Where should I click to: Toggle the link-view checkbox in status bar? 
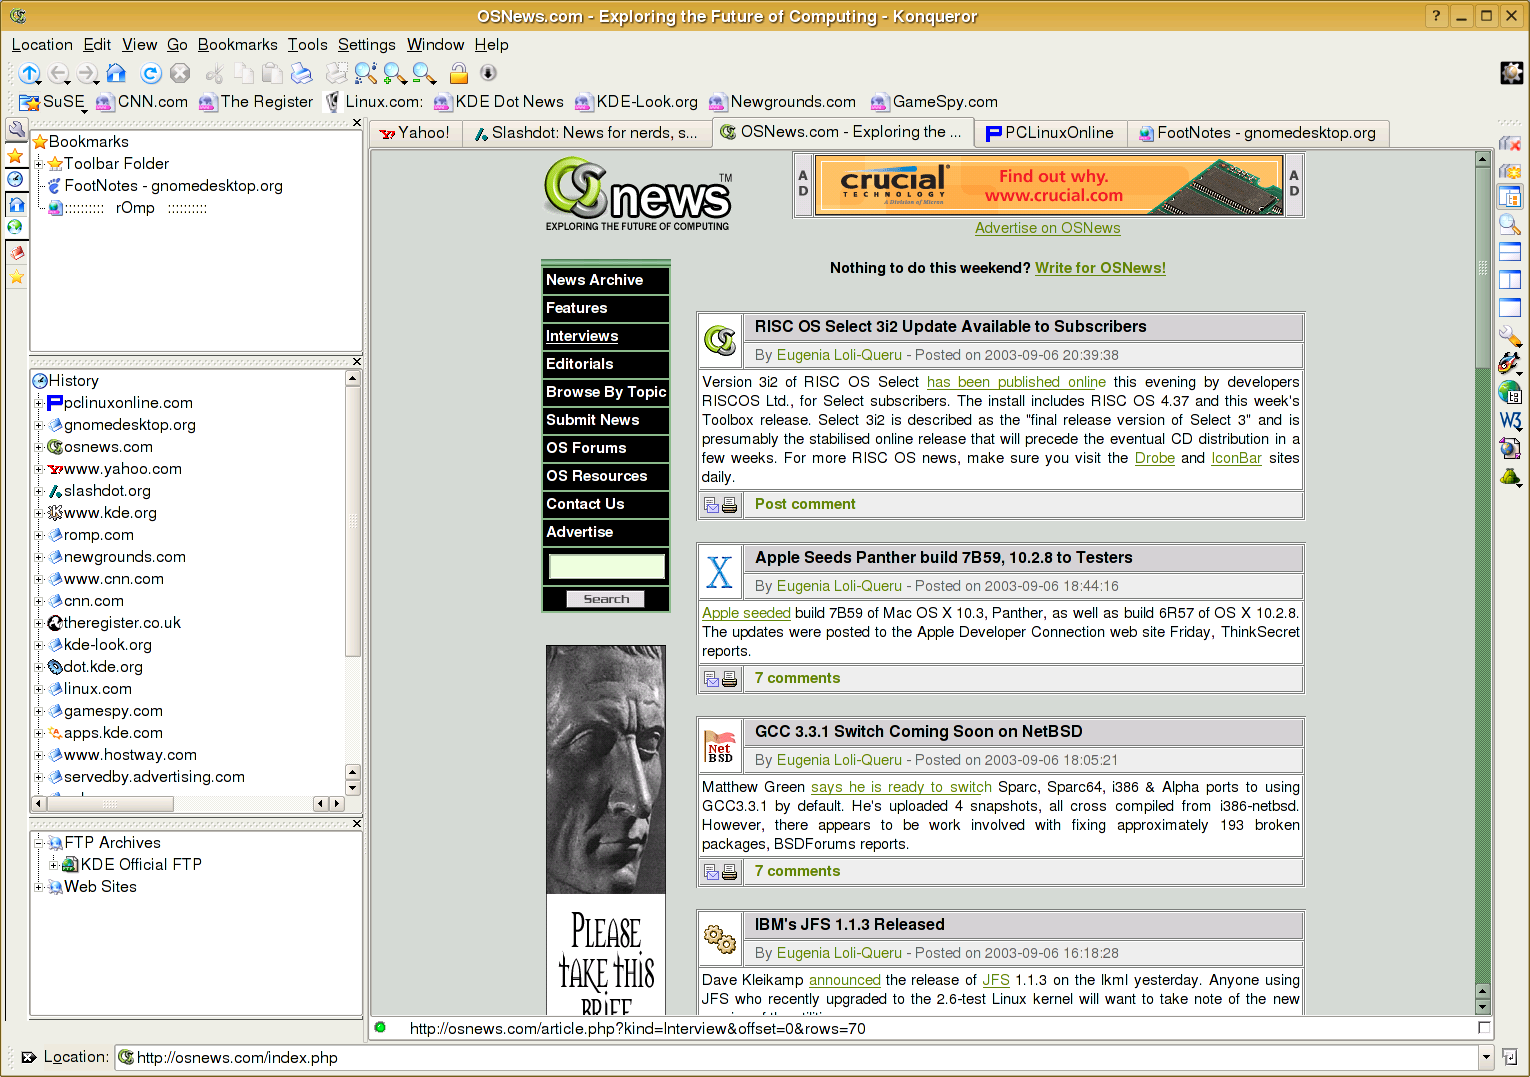[x=1484, y=1028]
